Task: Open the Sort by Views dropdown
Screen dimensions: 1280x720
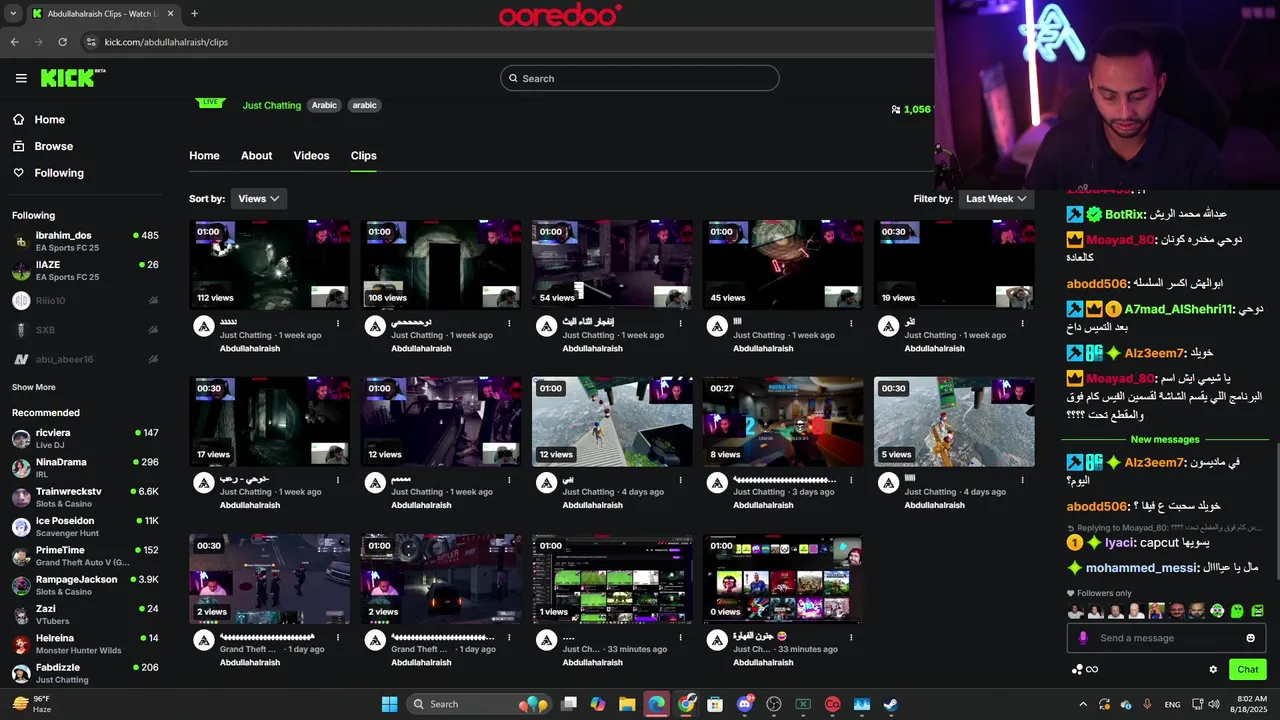Action: tap(259, 198)
